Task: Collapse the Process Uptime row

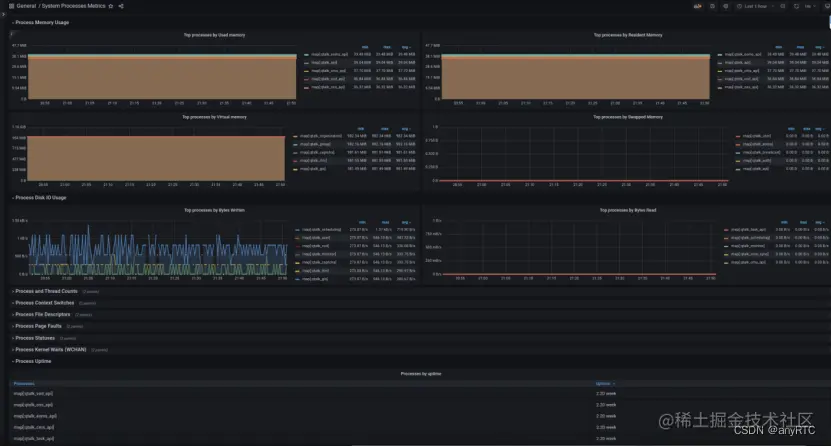Action: click(x=33, y=362)
